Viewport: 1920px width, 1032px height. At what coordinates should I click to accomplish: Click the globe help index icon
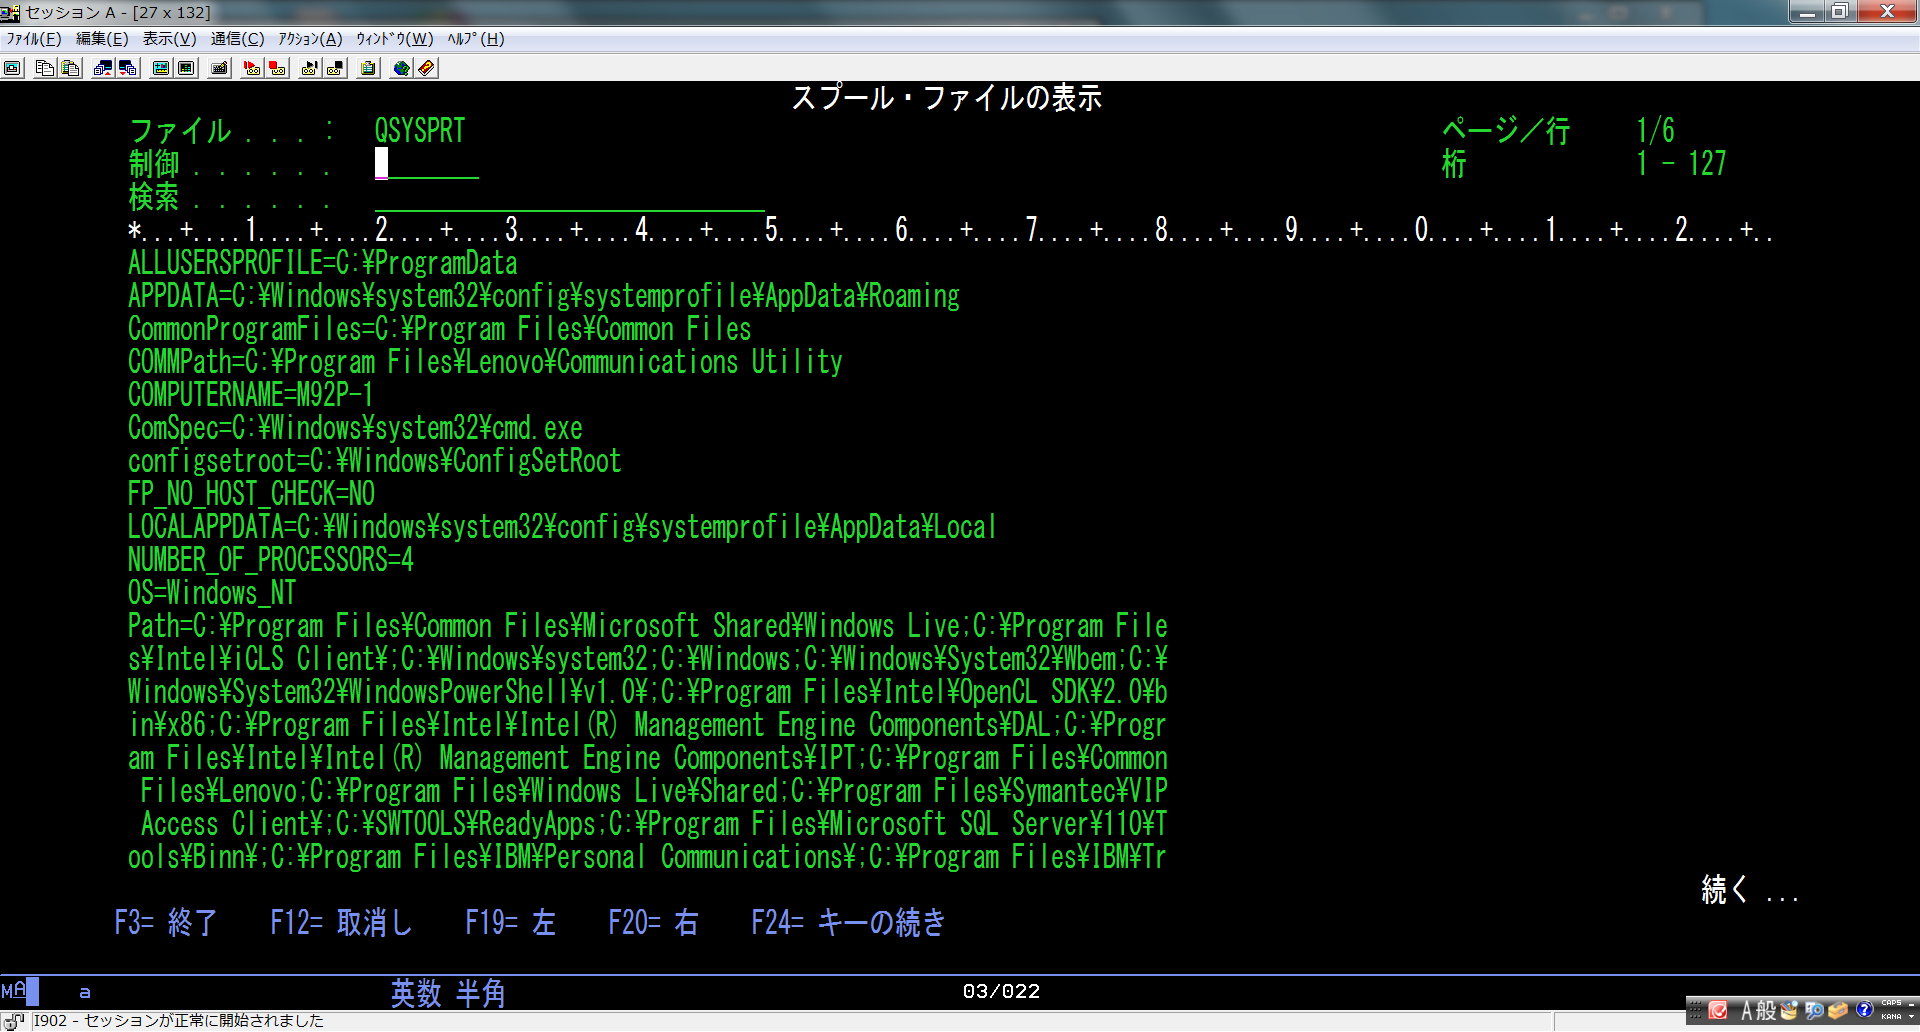pyautogui.click(x=401, y=68)
